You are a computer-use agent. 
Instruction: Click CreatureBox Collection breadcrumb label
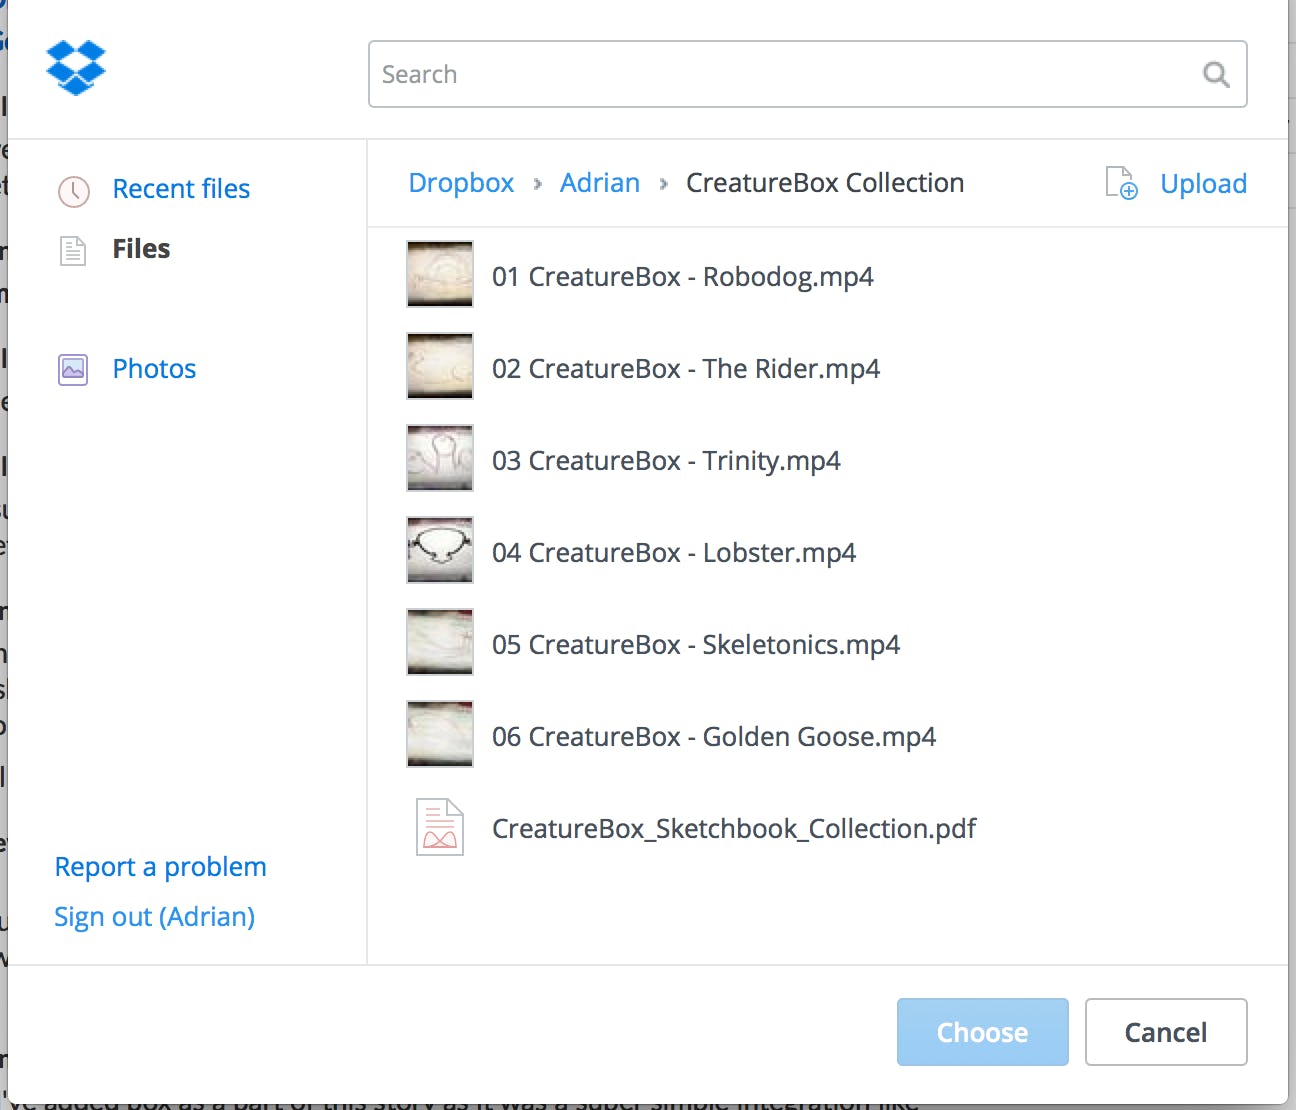(825, 183)
